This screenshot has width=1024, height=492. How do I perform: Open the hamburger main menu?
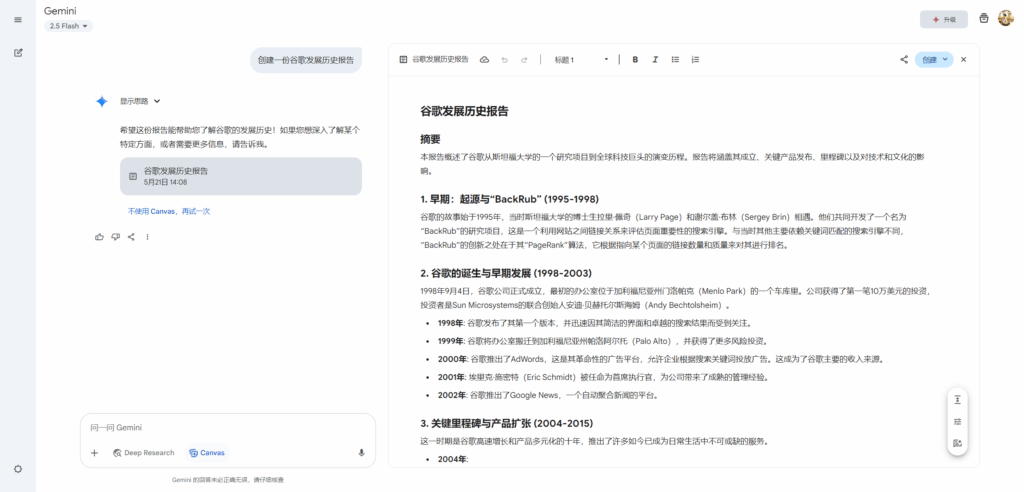click(18, 20)
